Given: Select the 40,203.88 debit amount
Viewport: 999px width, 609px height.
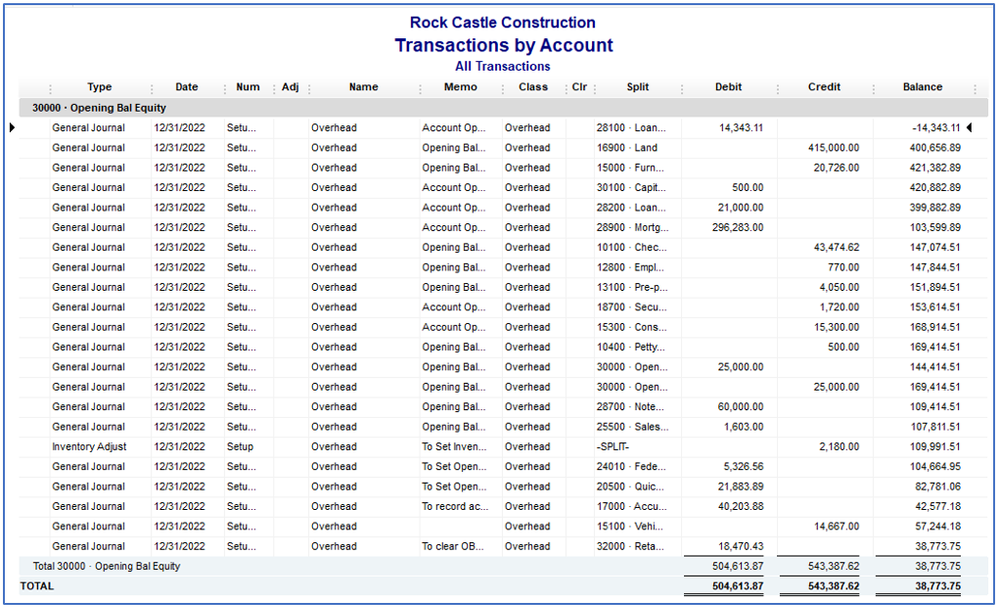Looking at the screenshot, I should click(740, 506).
